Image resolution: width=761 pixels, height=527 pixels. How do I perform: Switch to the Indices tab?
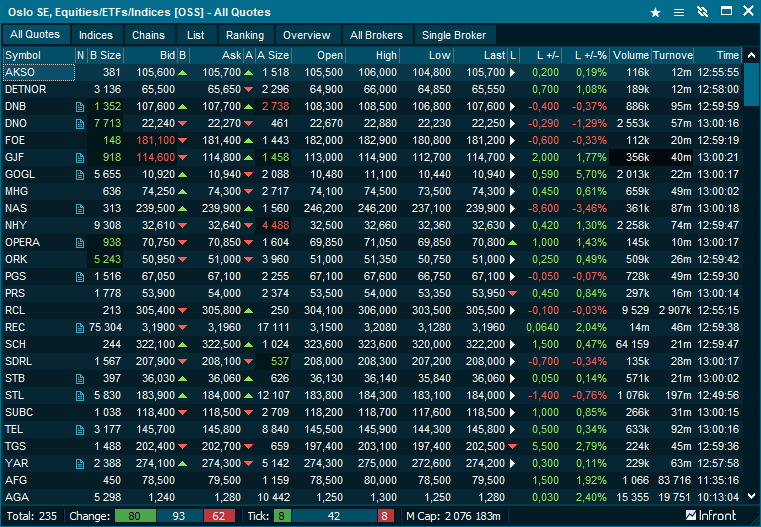tap(96, 35)
